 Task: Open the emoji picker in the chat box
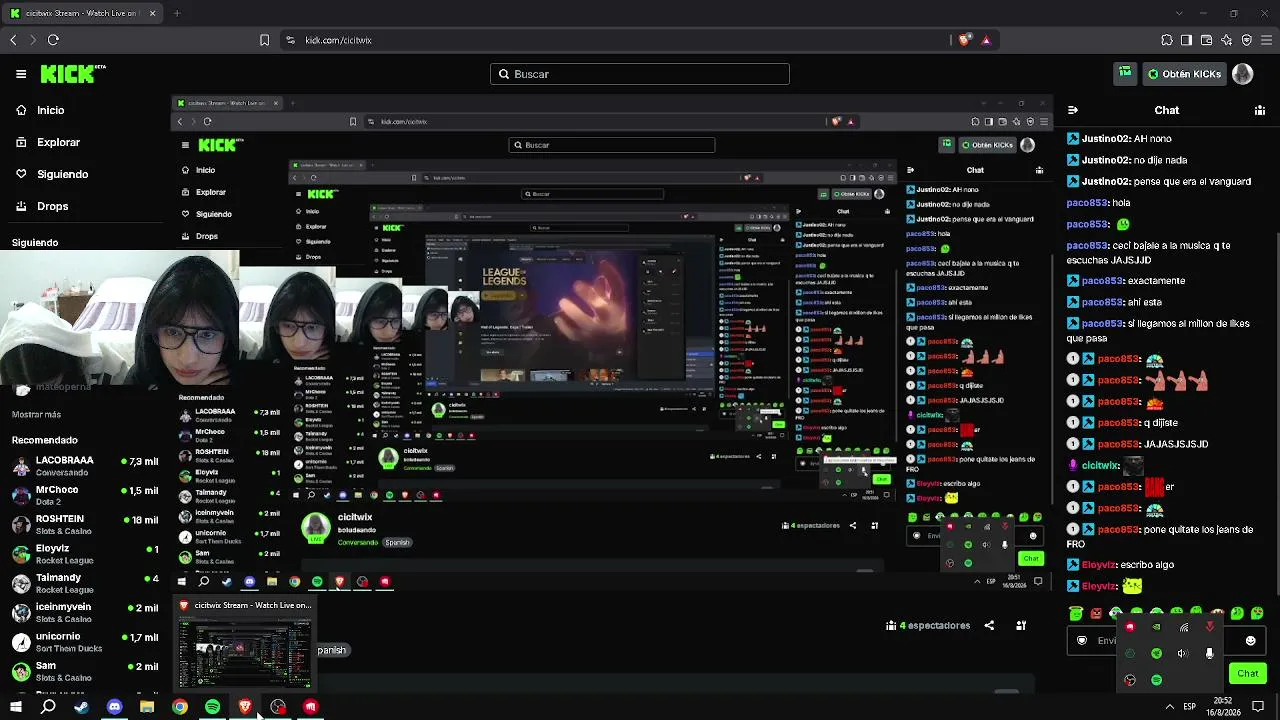tap(1250, 641)
